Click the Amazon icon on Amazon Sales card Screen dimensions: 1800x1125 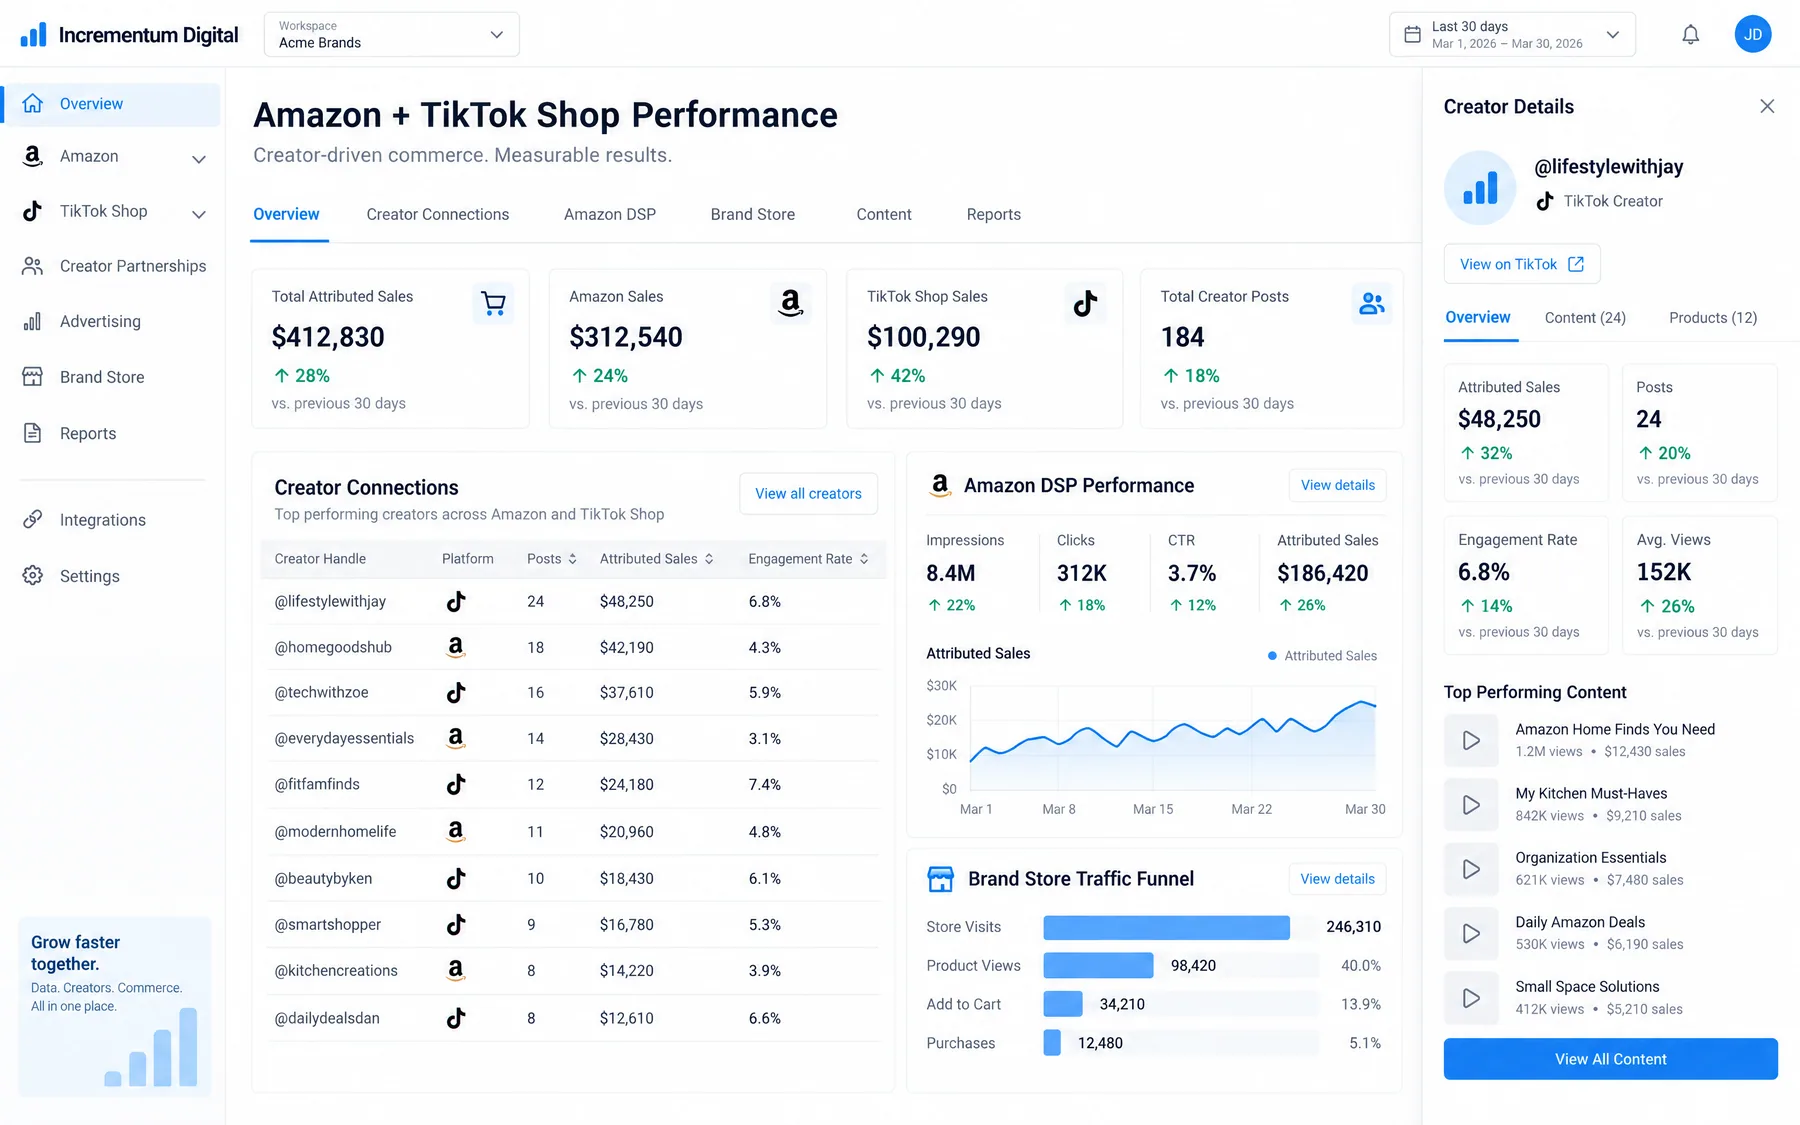point(790,303)
